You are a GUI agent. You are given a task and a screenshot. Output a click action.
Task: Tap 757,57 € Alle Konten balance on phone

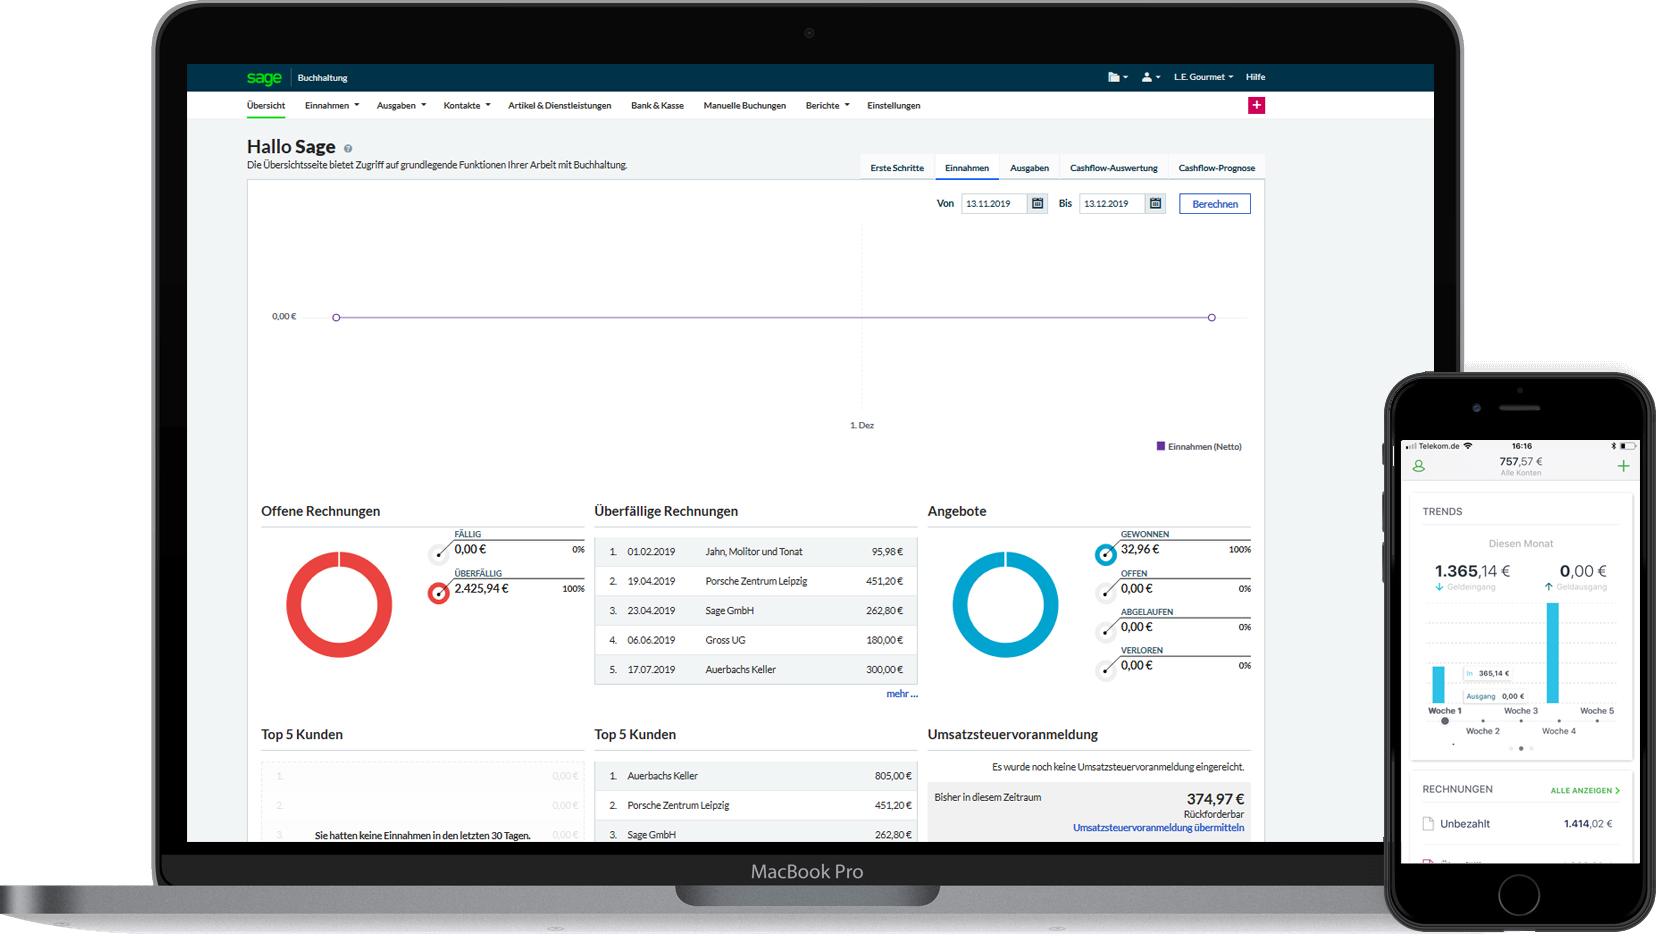coord(1520,466)
